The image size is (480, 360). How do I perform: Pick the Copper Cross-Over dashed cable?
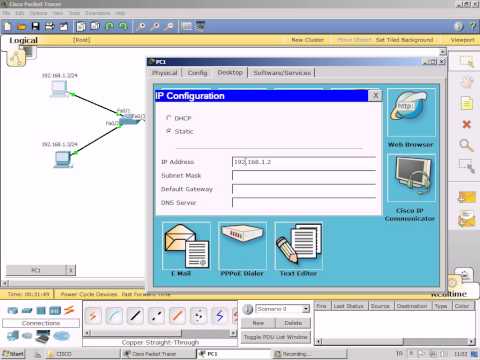pyautogui.click(x=156, y=315)
